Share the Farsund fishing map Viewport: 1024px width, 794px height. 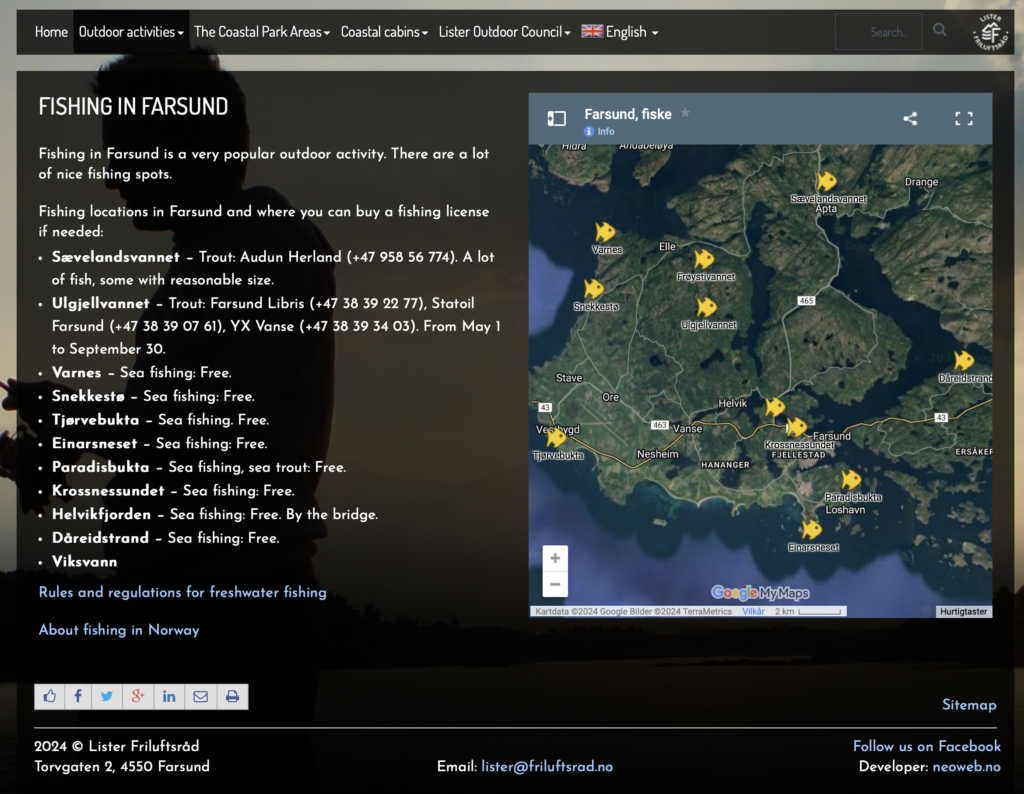pos(910,118)
